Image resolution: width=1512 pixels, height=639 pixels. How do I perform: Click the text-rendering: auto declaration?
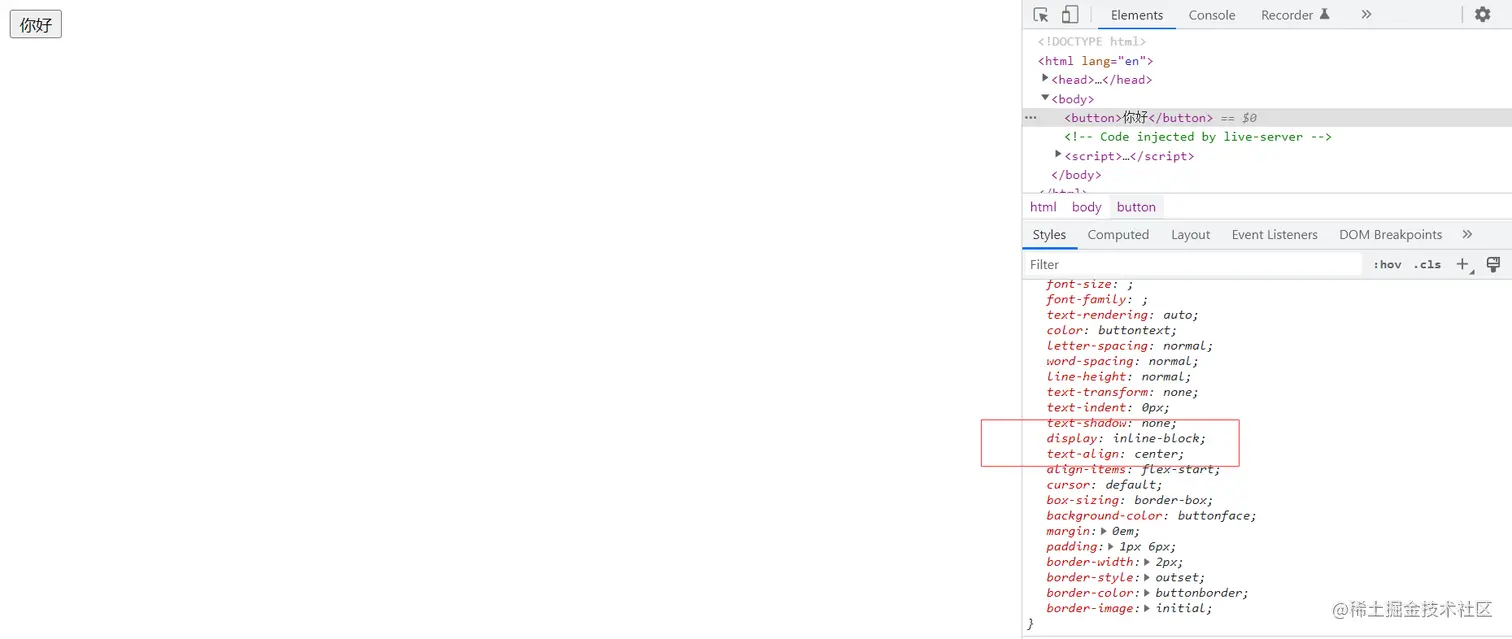pos(1122,315)
